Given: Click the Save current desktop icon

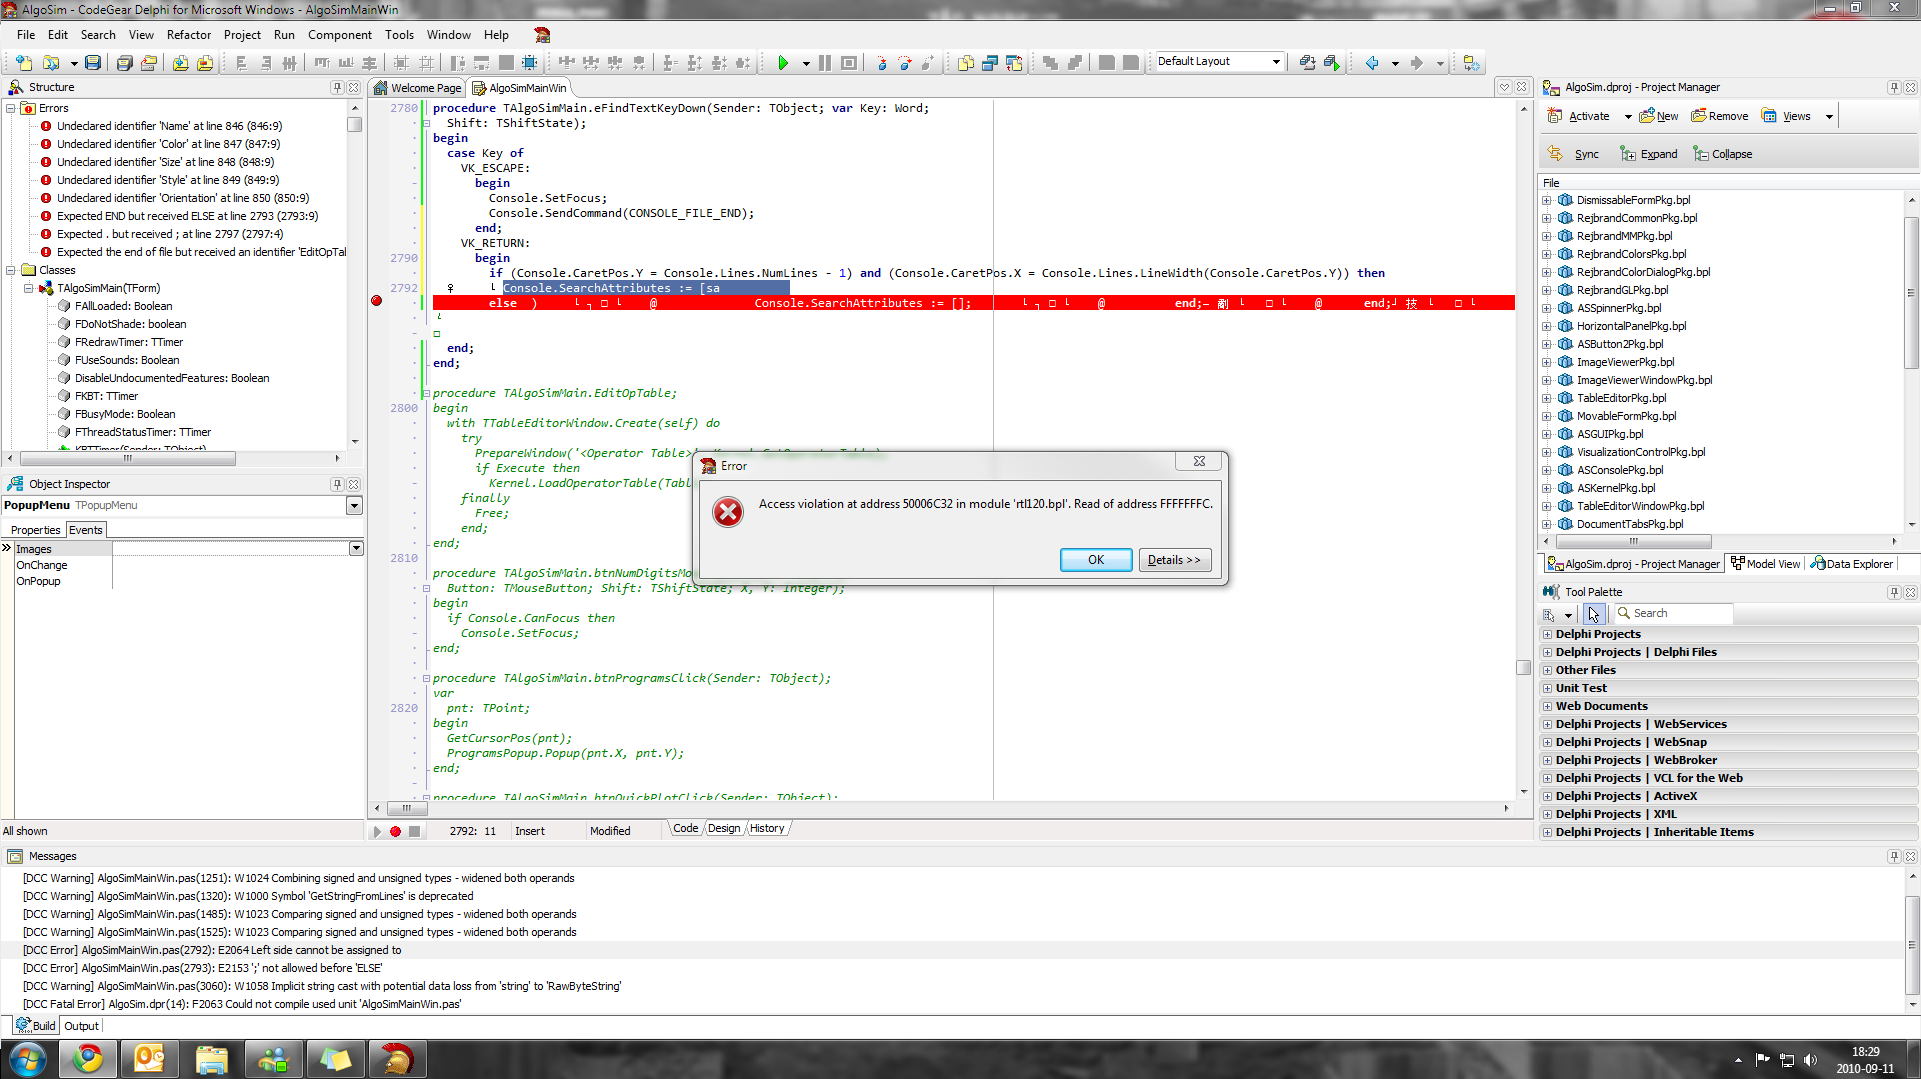Looking at the screenshot, I should (1307, 63).
